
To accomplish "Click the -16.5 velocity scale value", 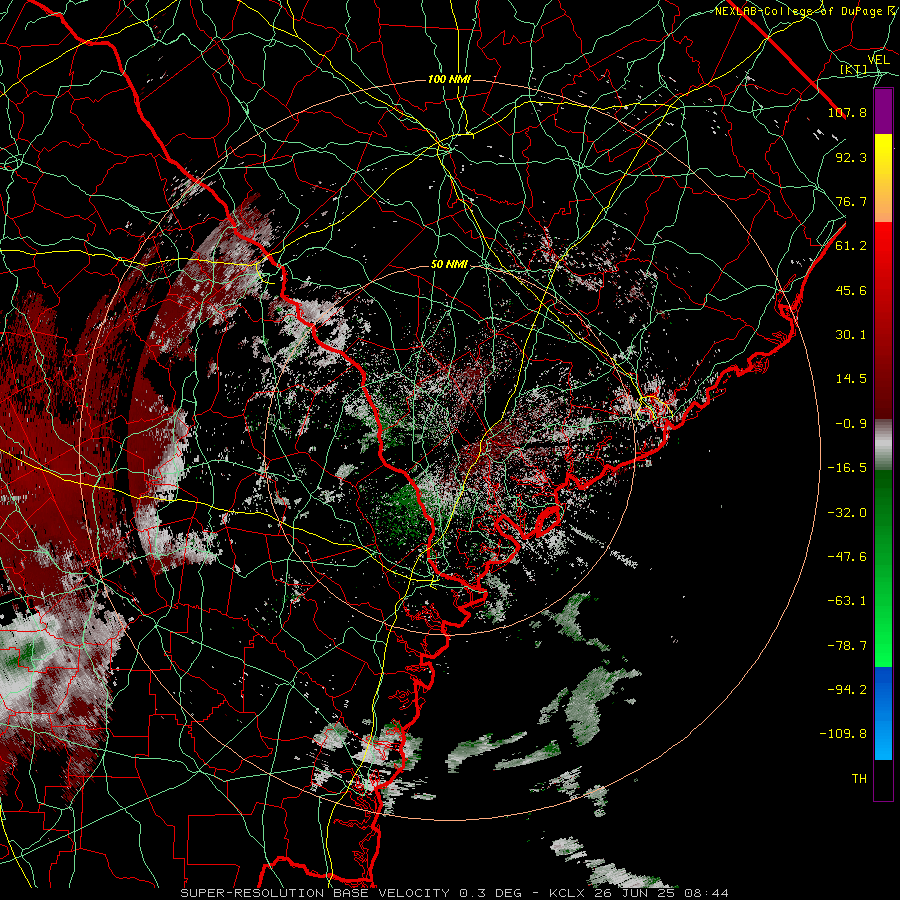I will 847,468.
